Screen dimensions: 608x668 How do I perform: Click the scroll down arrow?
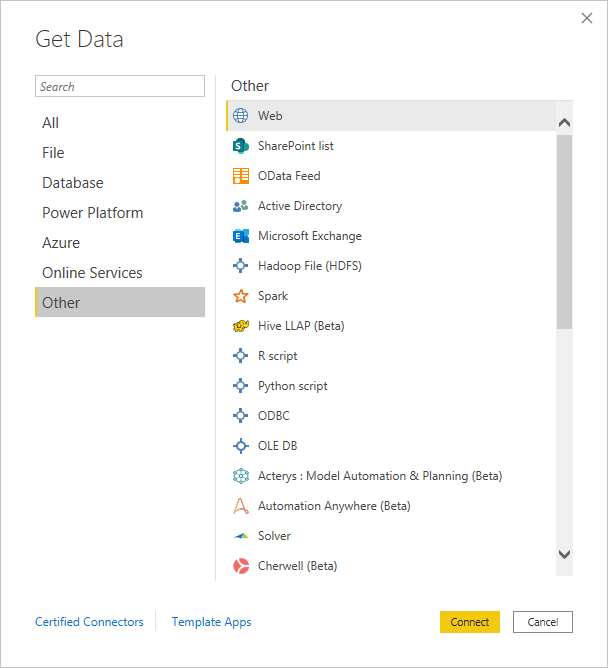click(x=564, y=554)
